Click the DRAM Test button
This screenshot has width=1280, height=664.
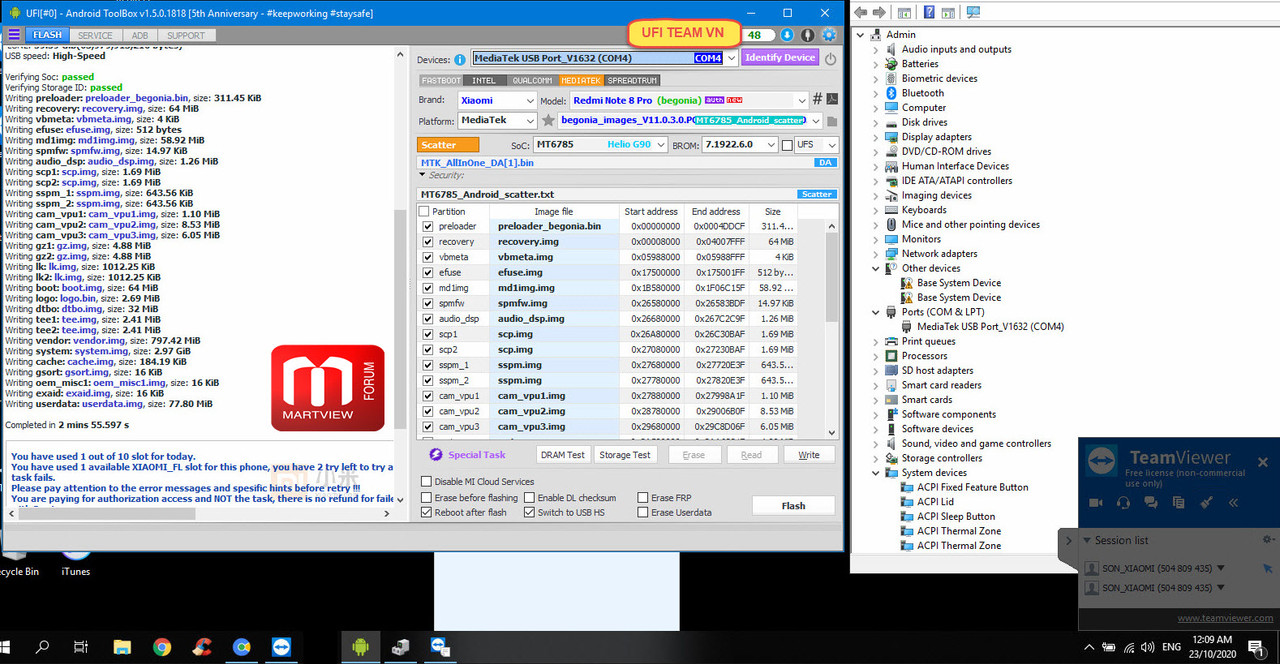pyautogui.click(x=562, y=455)
